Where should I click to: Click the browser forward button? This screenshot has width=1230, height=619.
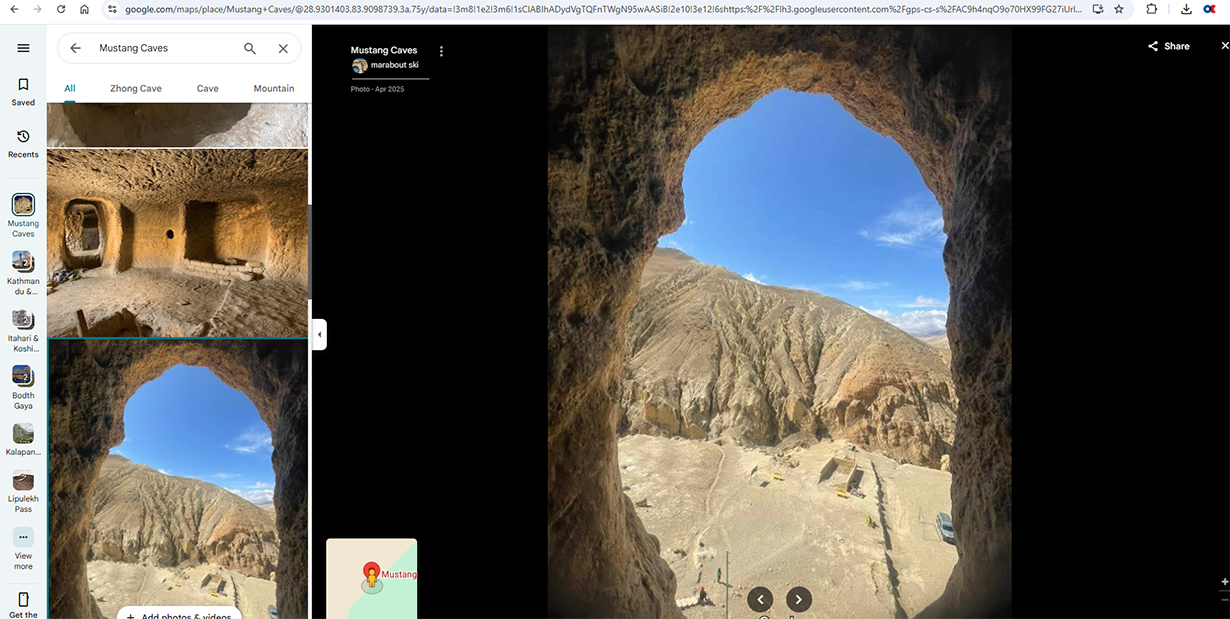(37, 9)
